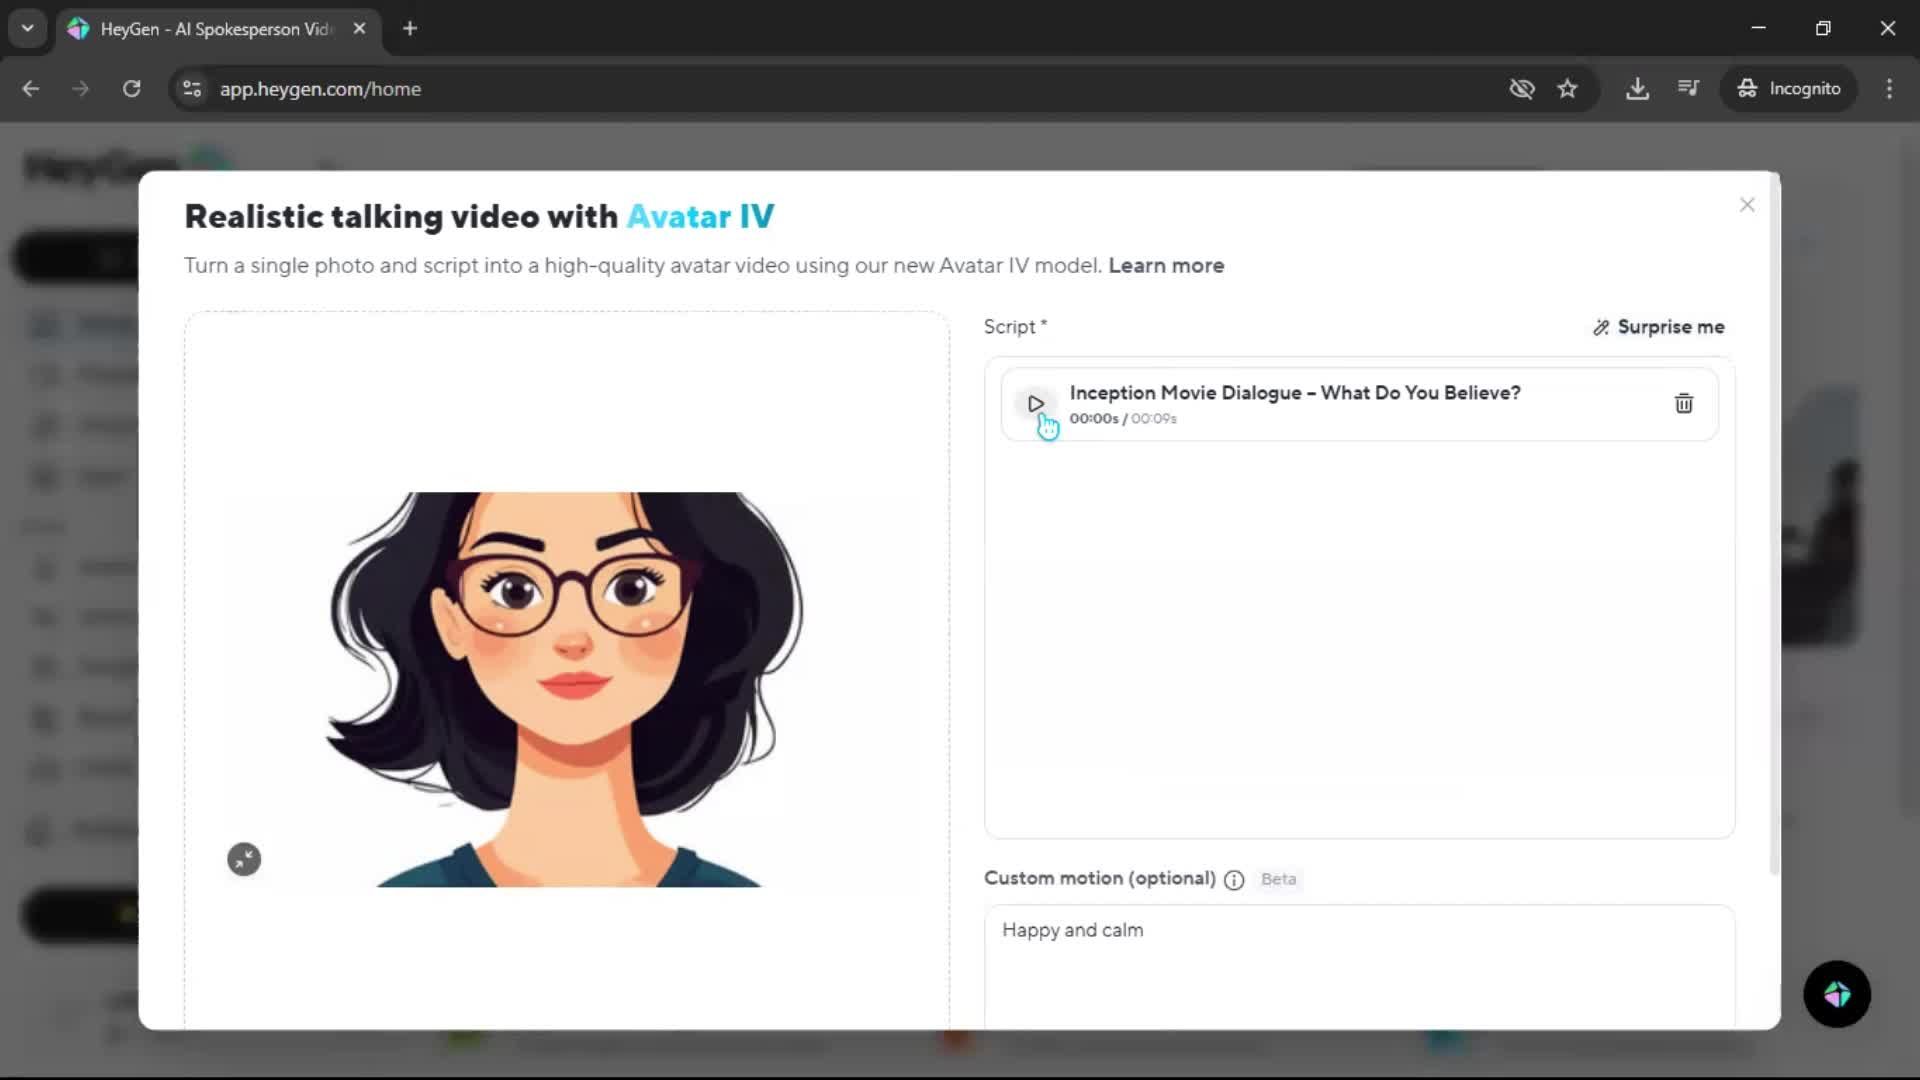Screen dimensions: 1920x1080
Task: Play the Inception Movie Dialogue audio
Action: 1035,404
